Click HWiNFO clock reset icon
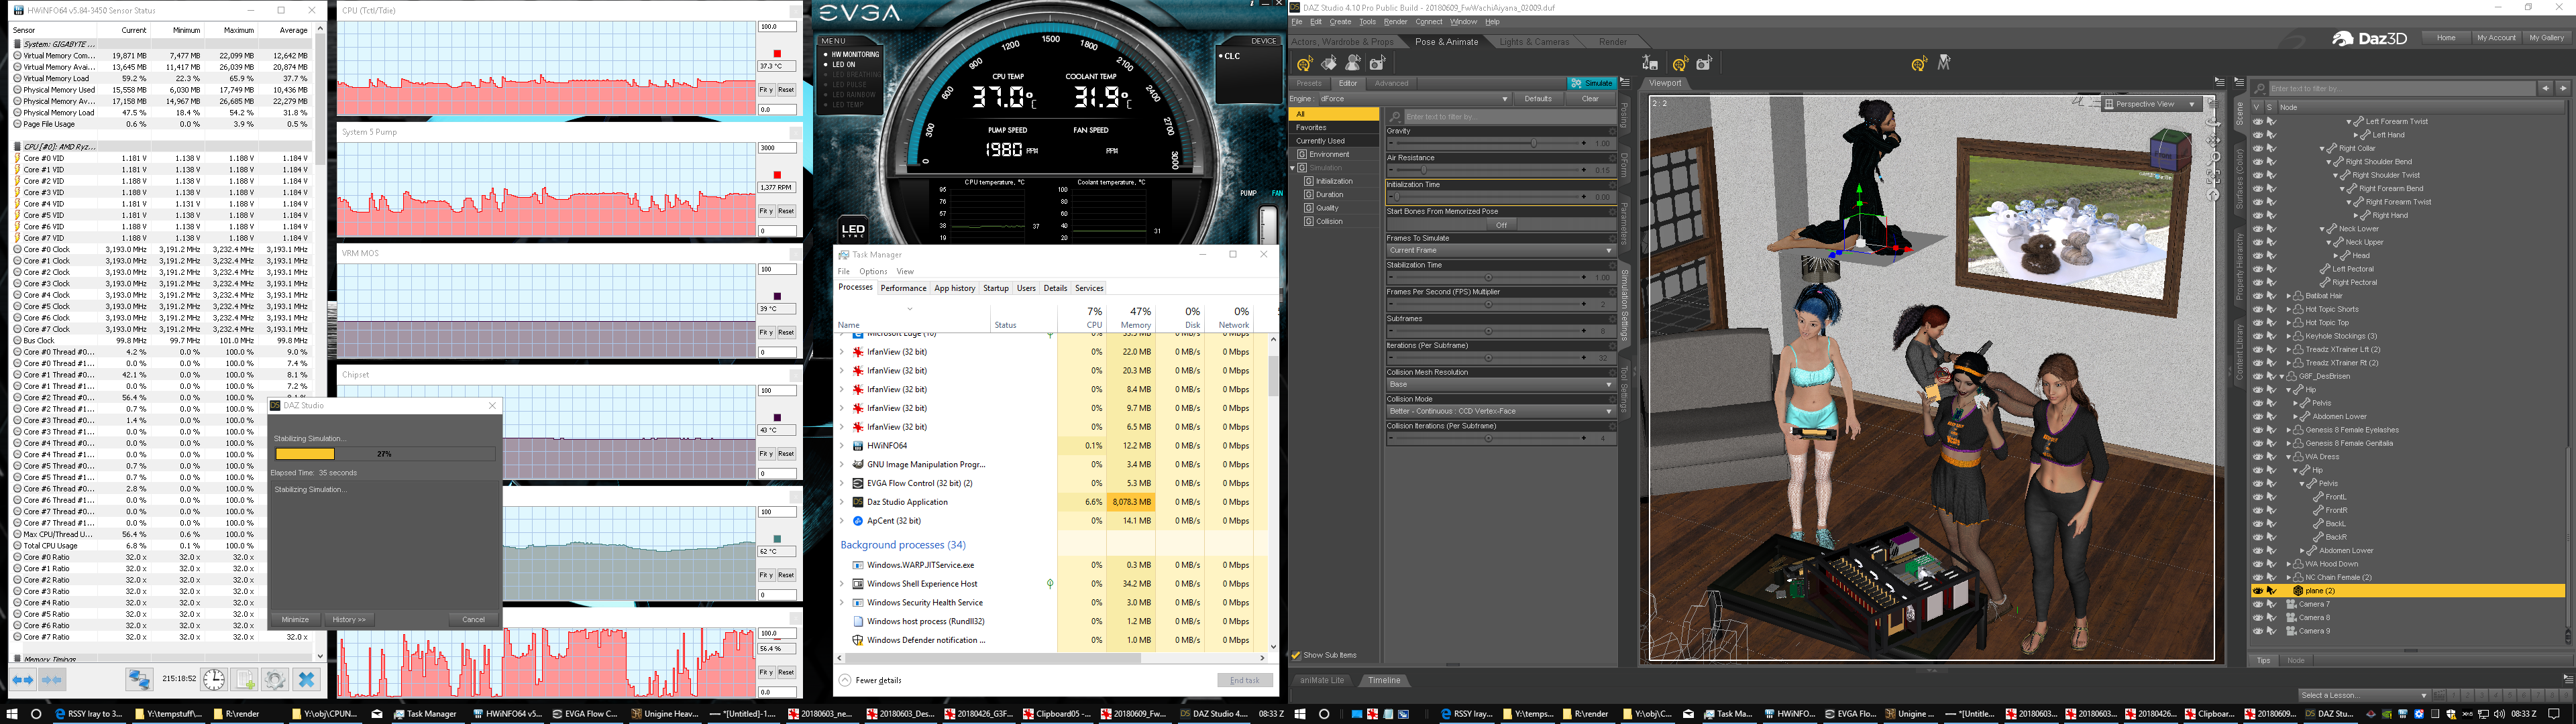This screenshot has height=724, width=2576. pos(214,680)
